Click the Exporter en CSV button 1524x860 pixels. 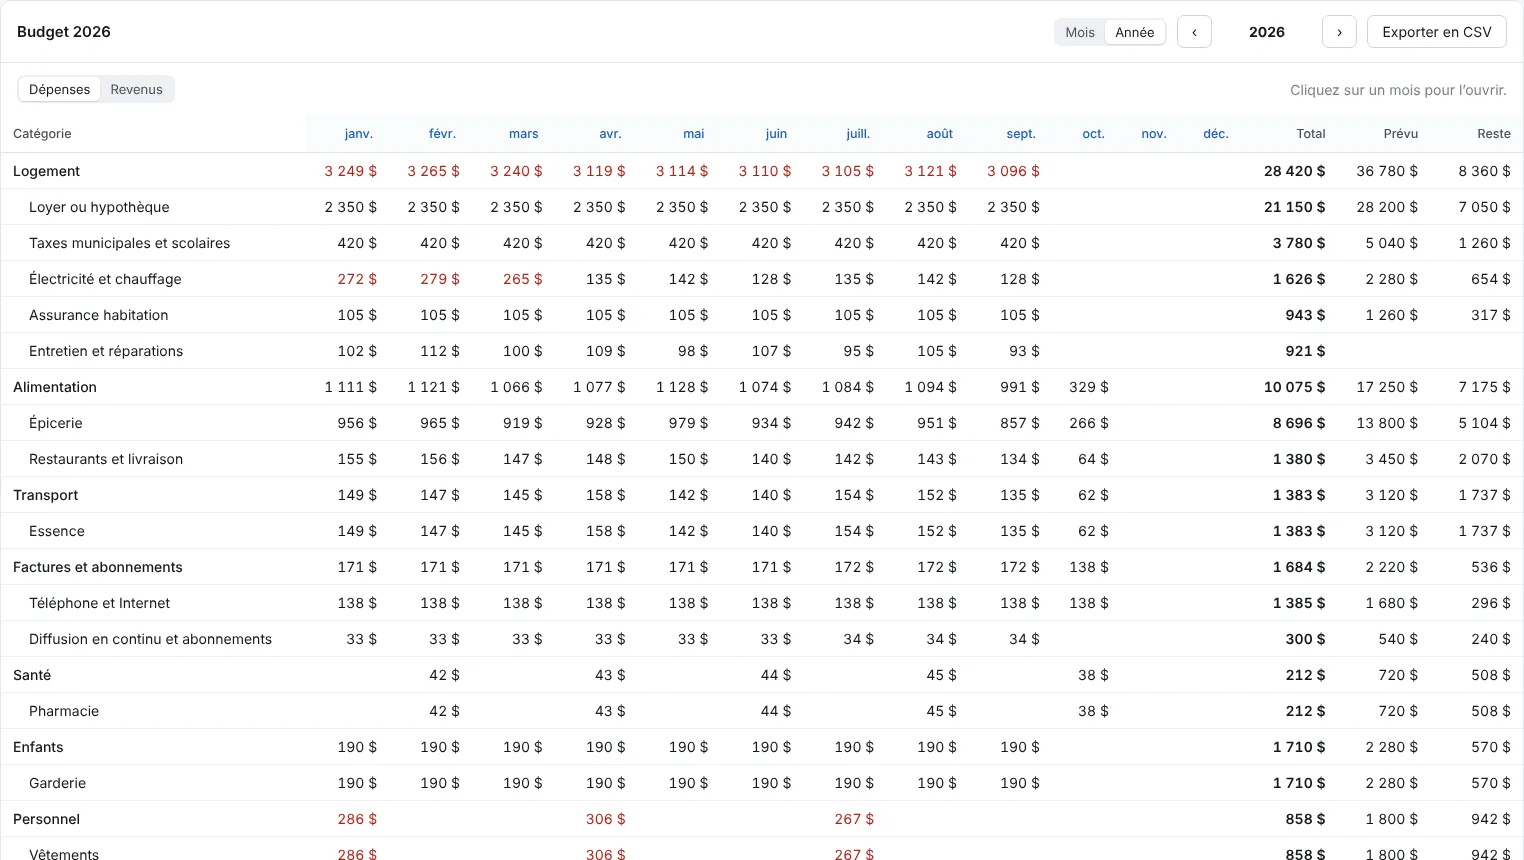tap(1437, 32)
